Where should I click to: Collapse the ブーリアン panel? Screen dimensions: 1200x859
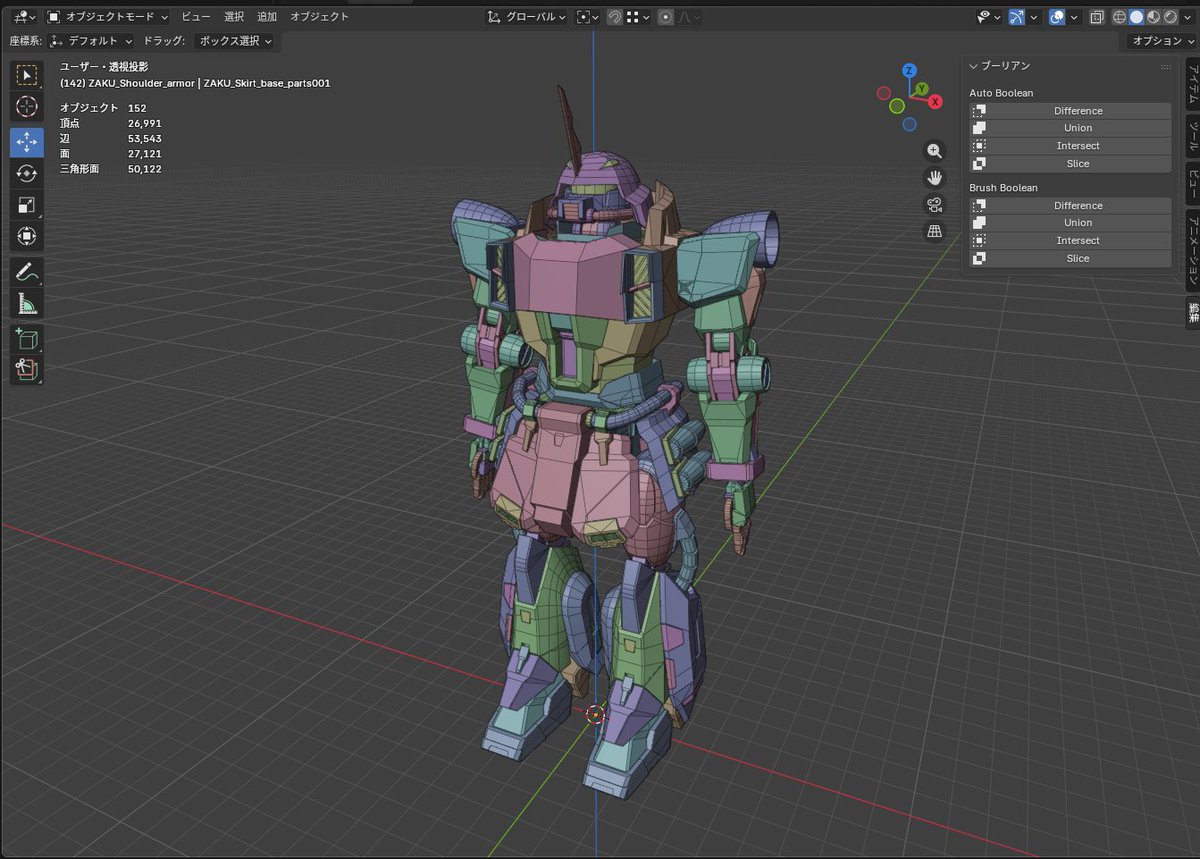click(975, 66)
